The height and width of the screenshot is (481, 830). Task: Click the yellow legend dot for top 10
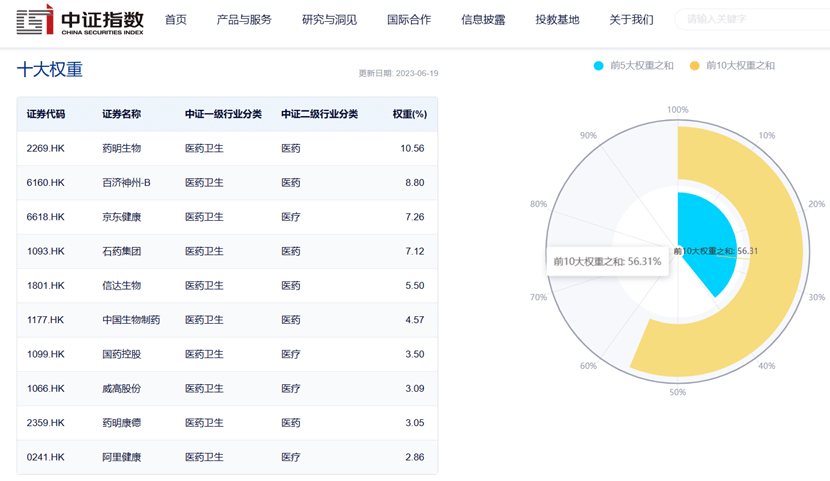point(694,66)
